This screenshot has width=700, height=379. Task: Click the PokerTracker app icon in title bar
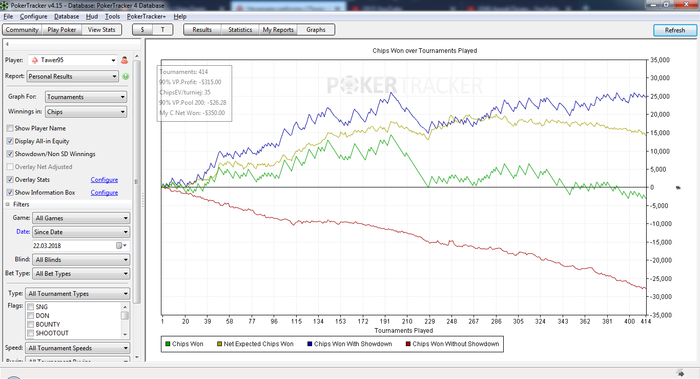click(x=4, y=5)
